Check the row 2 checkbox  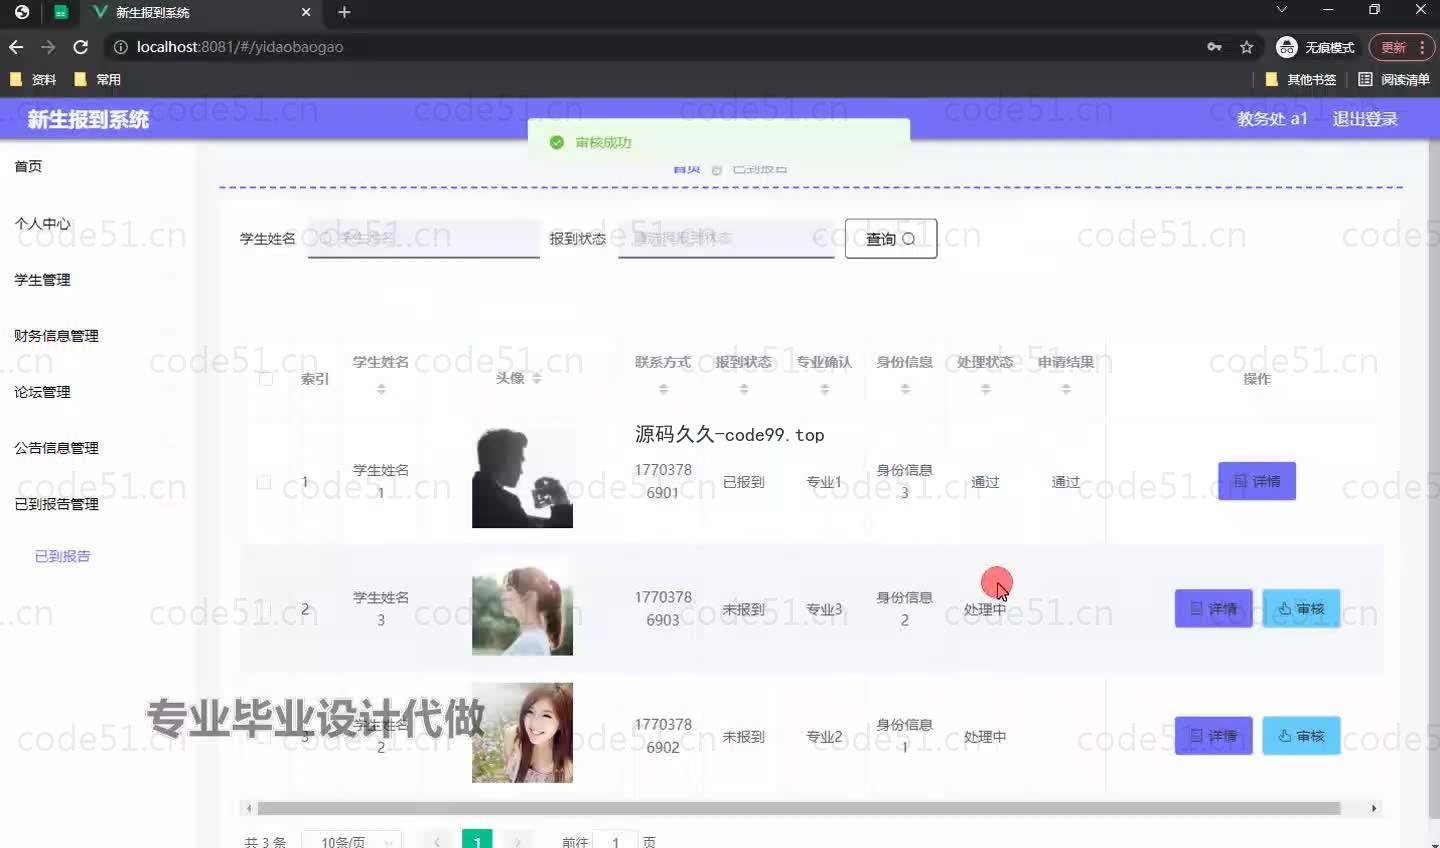tap(264, 609)
